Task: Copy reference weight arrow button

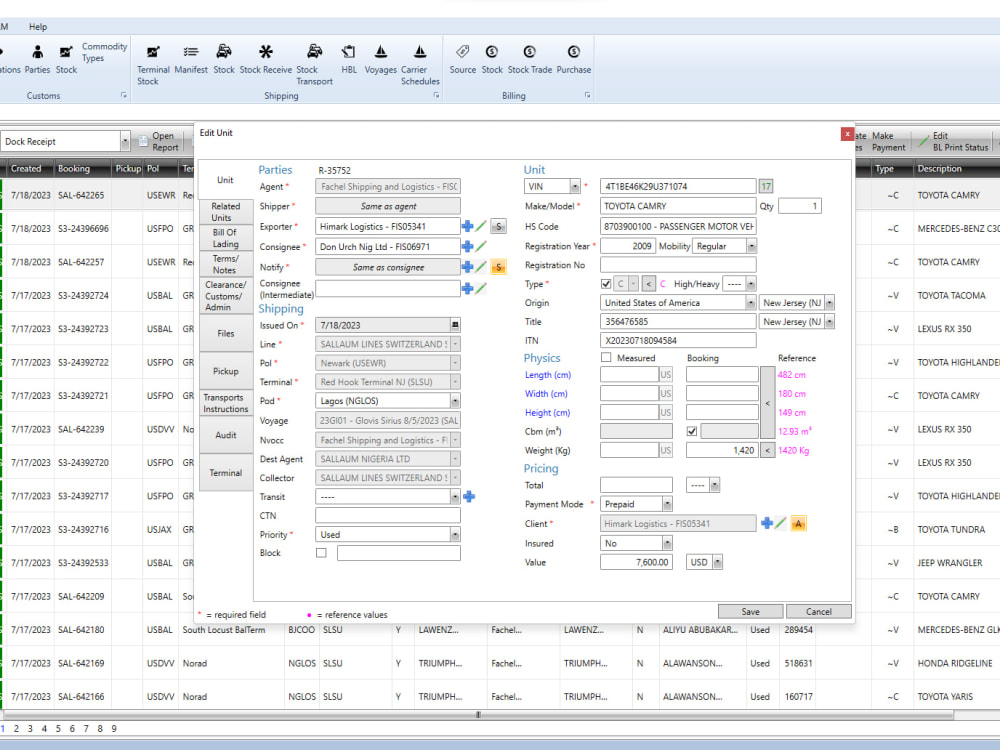Action: (767, 450)
